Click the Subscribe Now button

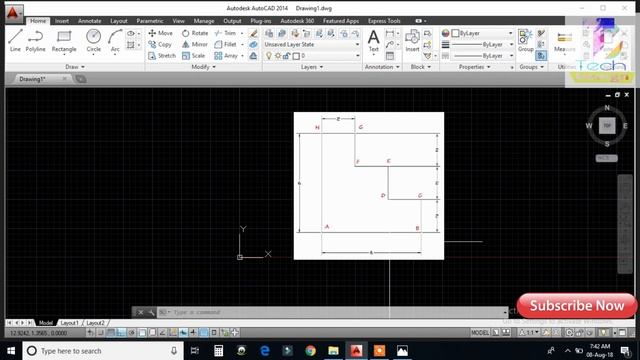tap(577, 305)
